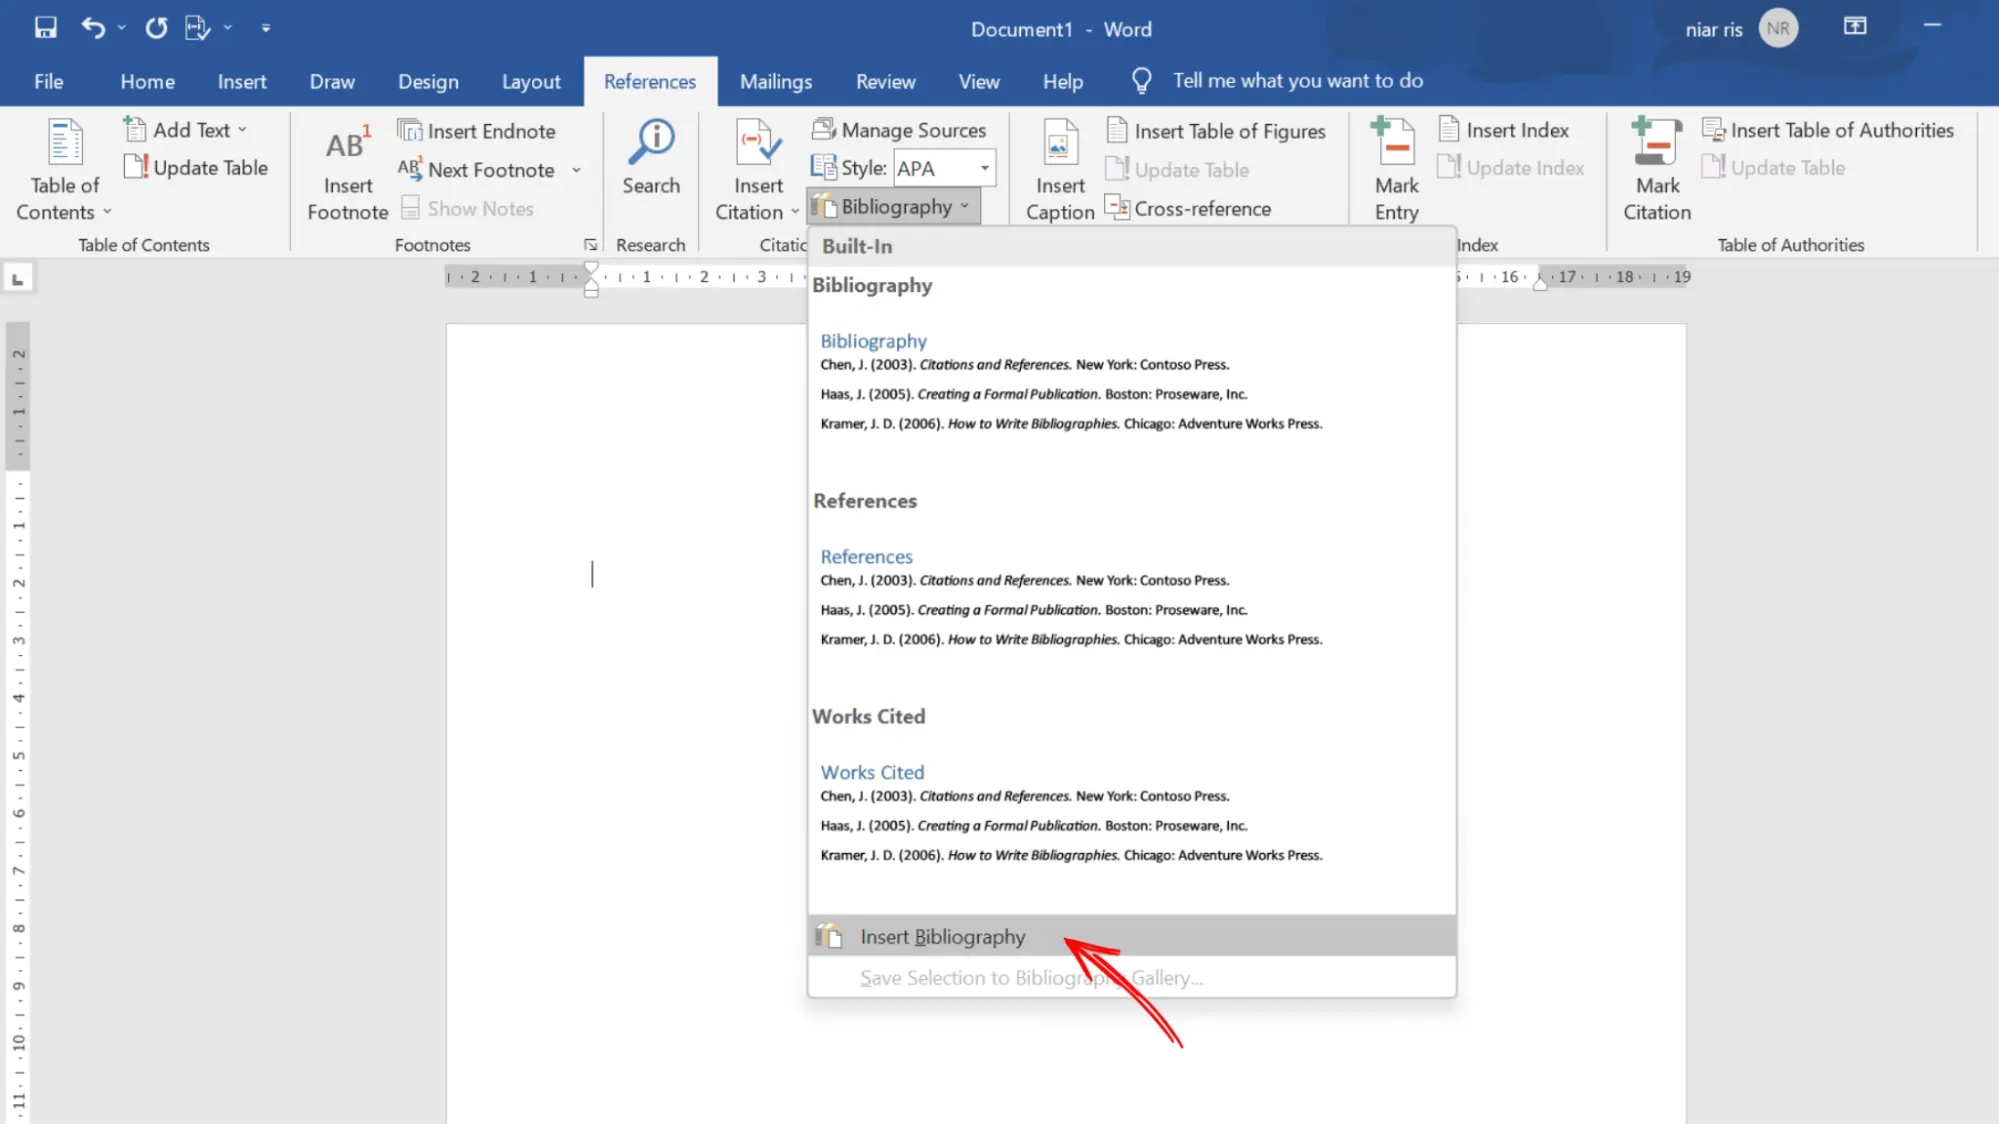Open Next Footnote dropdown arrow

tap(576, 170)
